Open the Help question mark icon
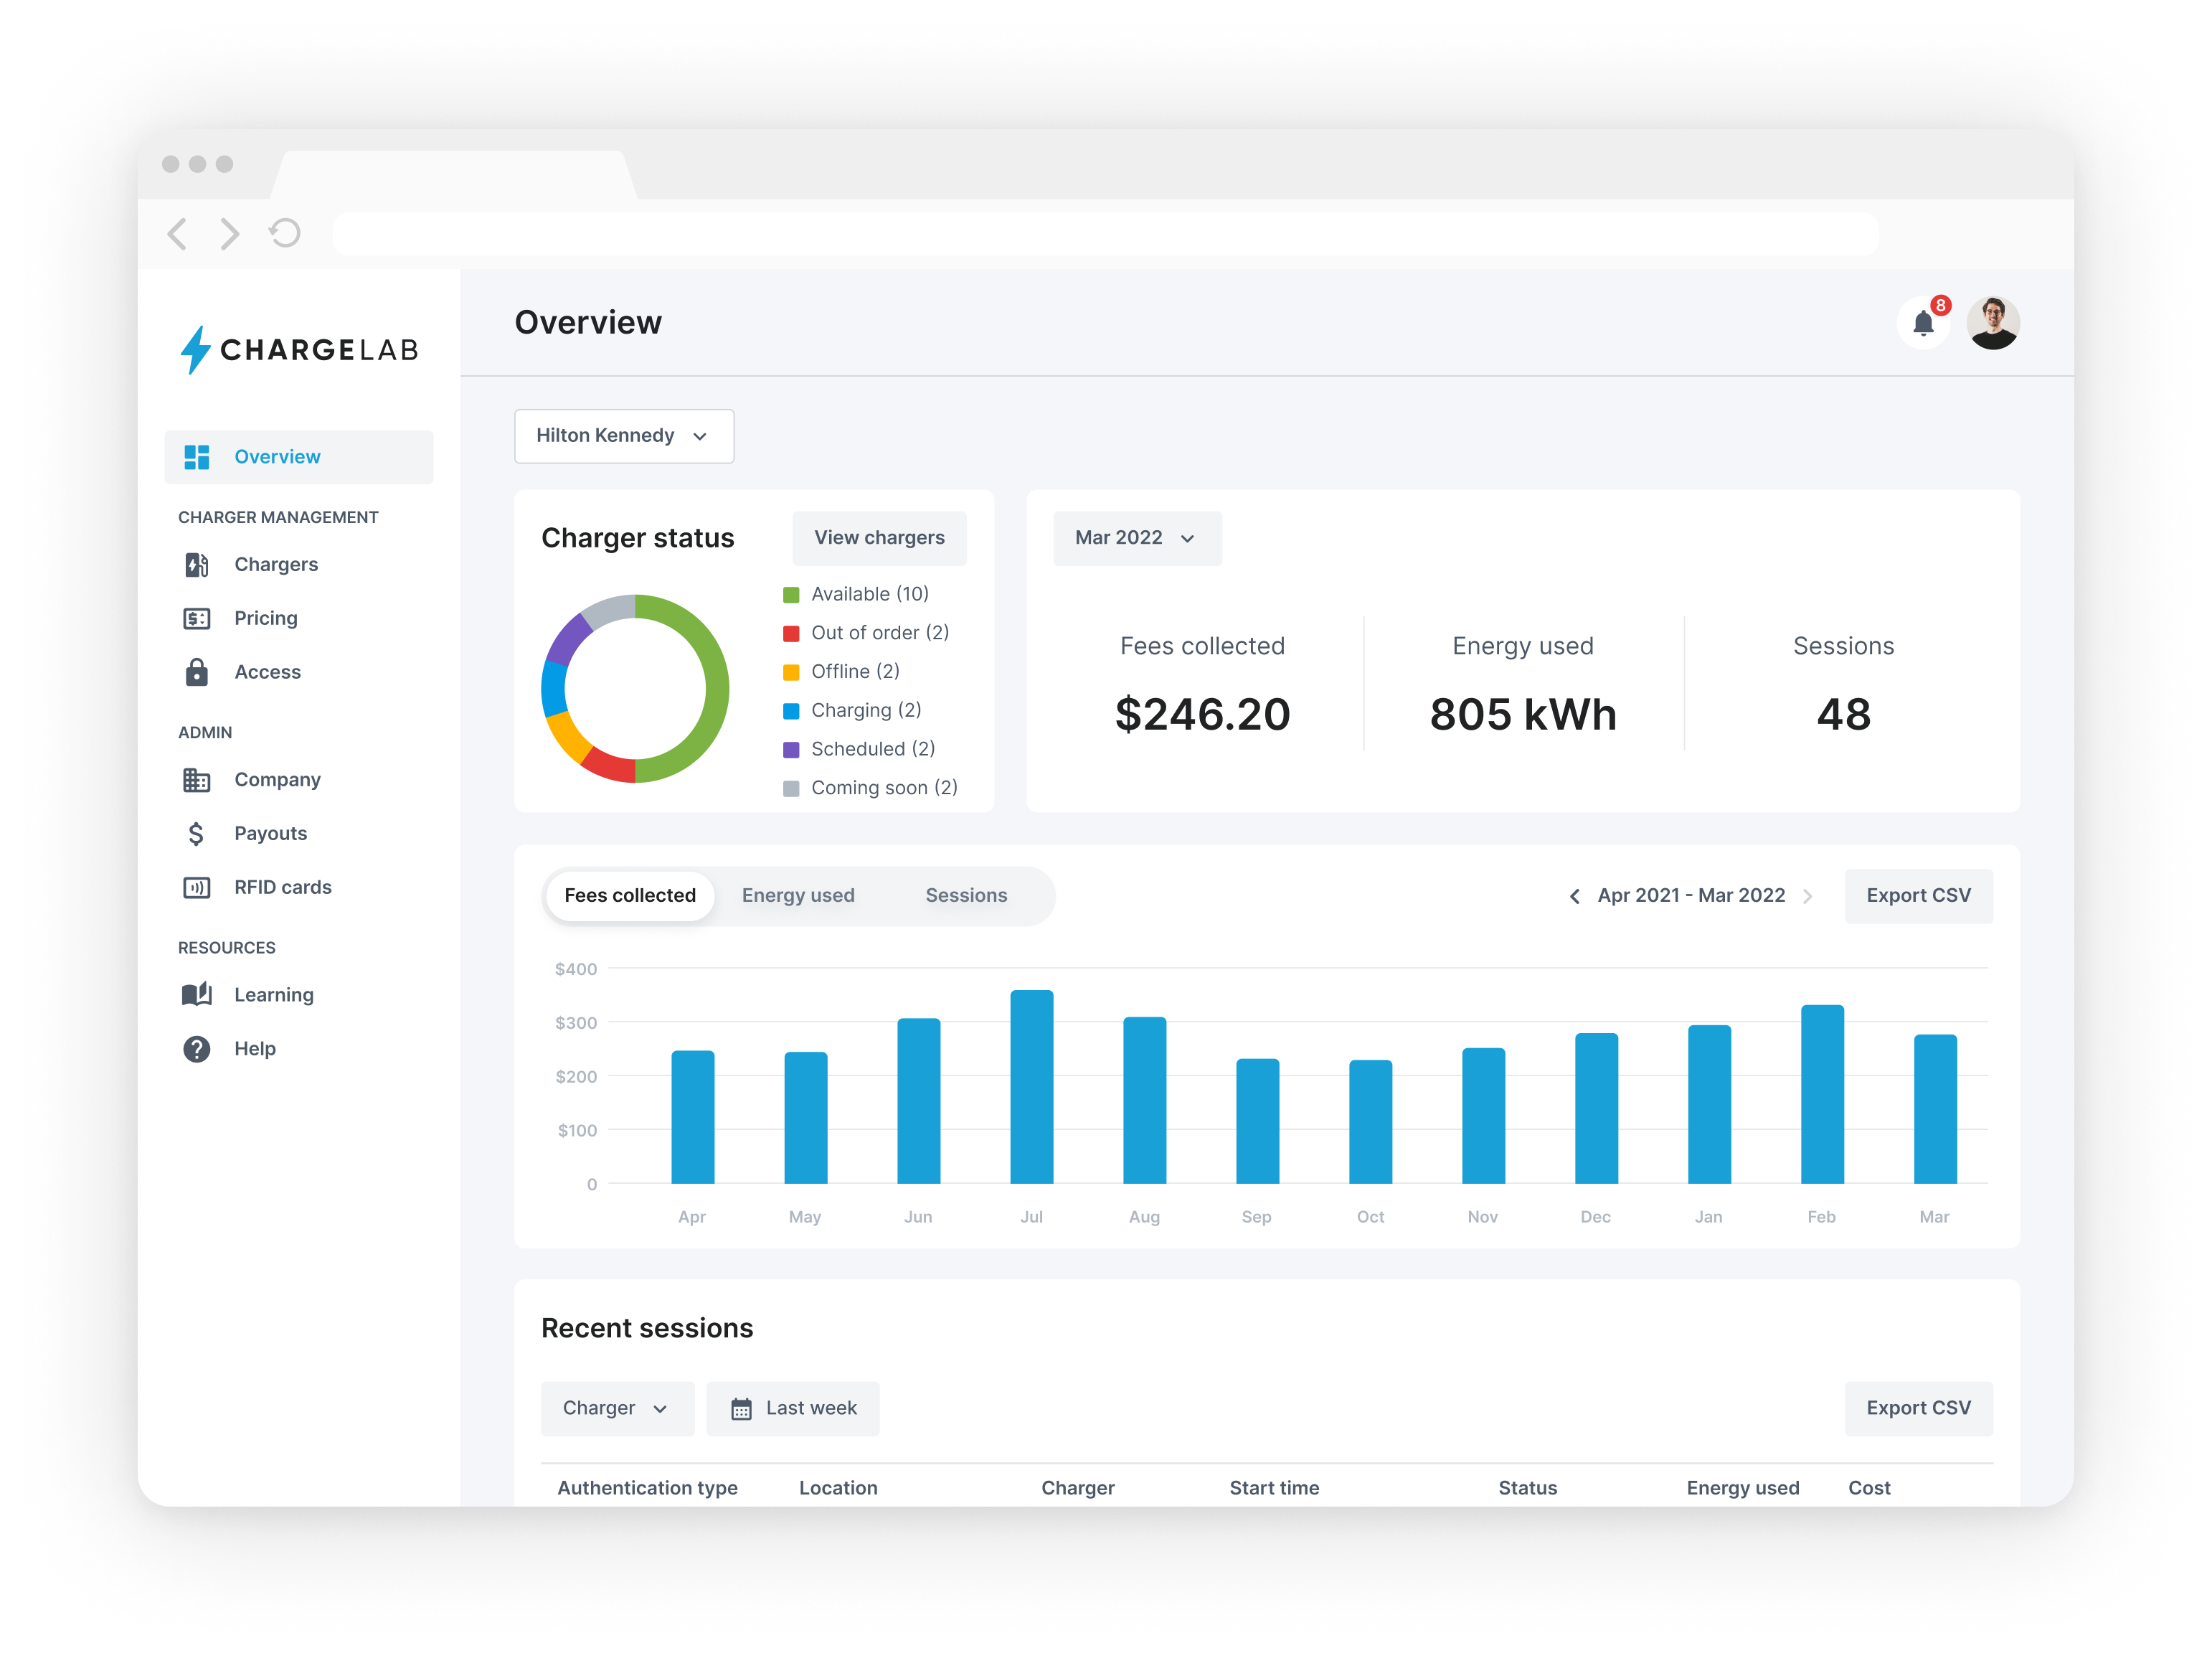The width and height of the screenshot is (2212, 1653). 197,1049
